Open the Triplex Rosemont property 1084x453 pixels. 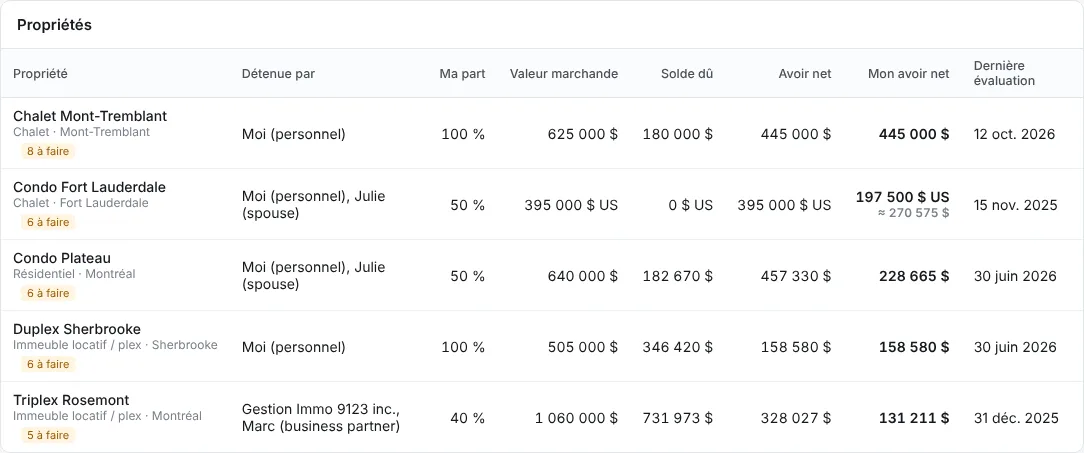tap(71, 400)
